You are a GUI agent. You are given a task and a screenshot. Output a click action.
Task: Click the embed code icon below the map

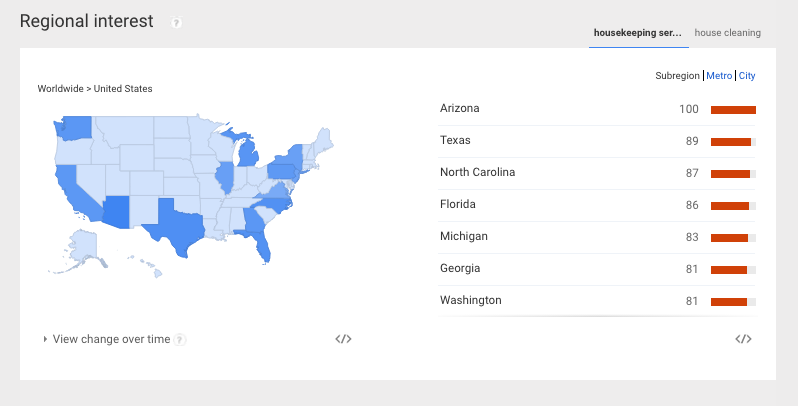[343, 339]
